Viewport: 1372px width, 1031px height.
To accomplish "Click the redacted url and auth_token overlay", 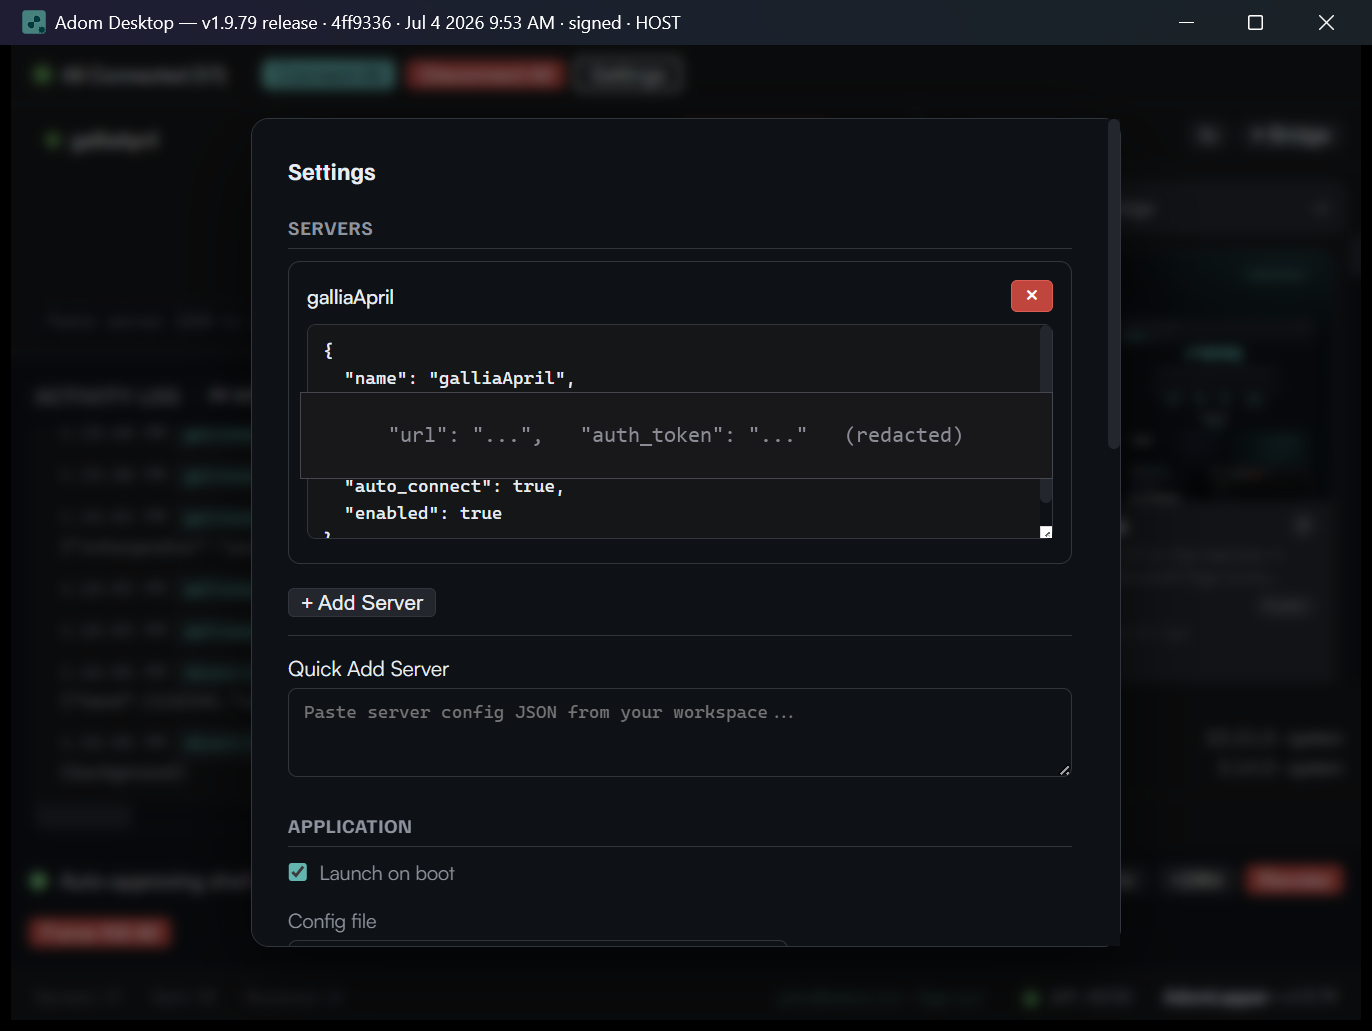I will coord(676,435).
